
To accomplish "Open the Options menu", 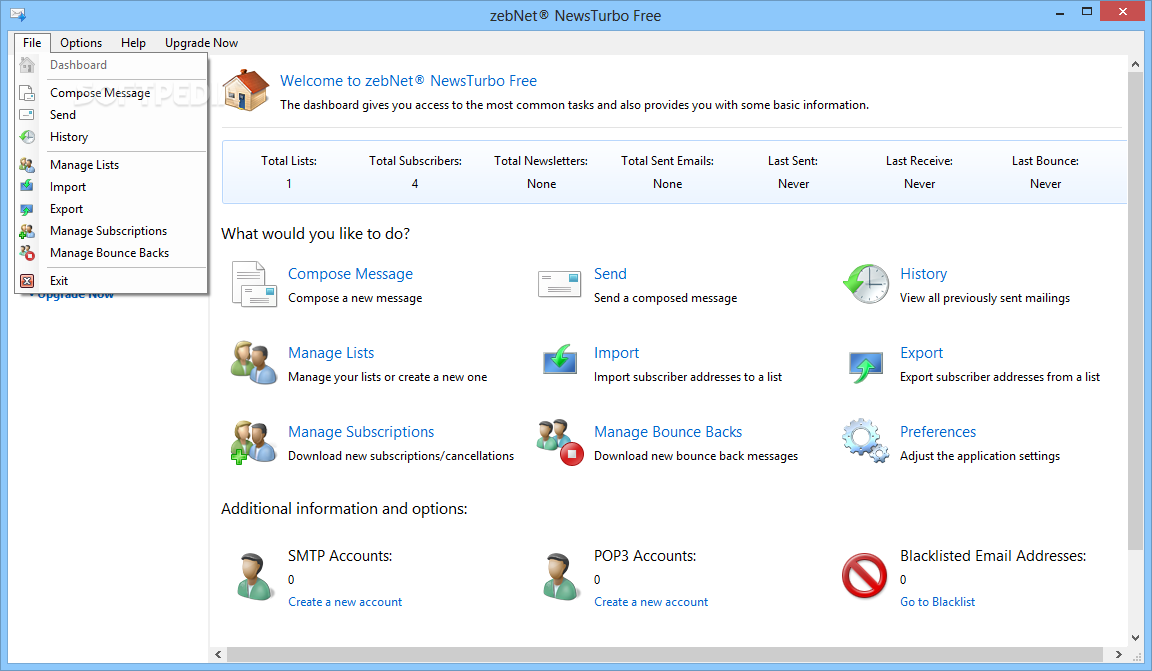I will pyautogui.click(x=81, y=43).
